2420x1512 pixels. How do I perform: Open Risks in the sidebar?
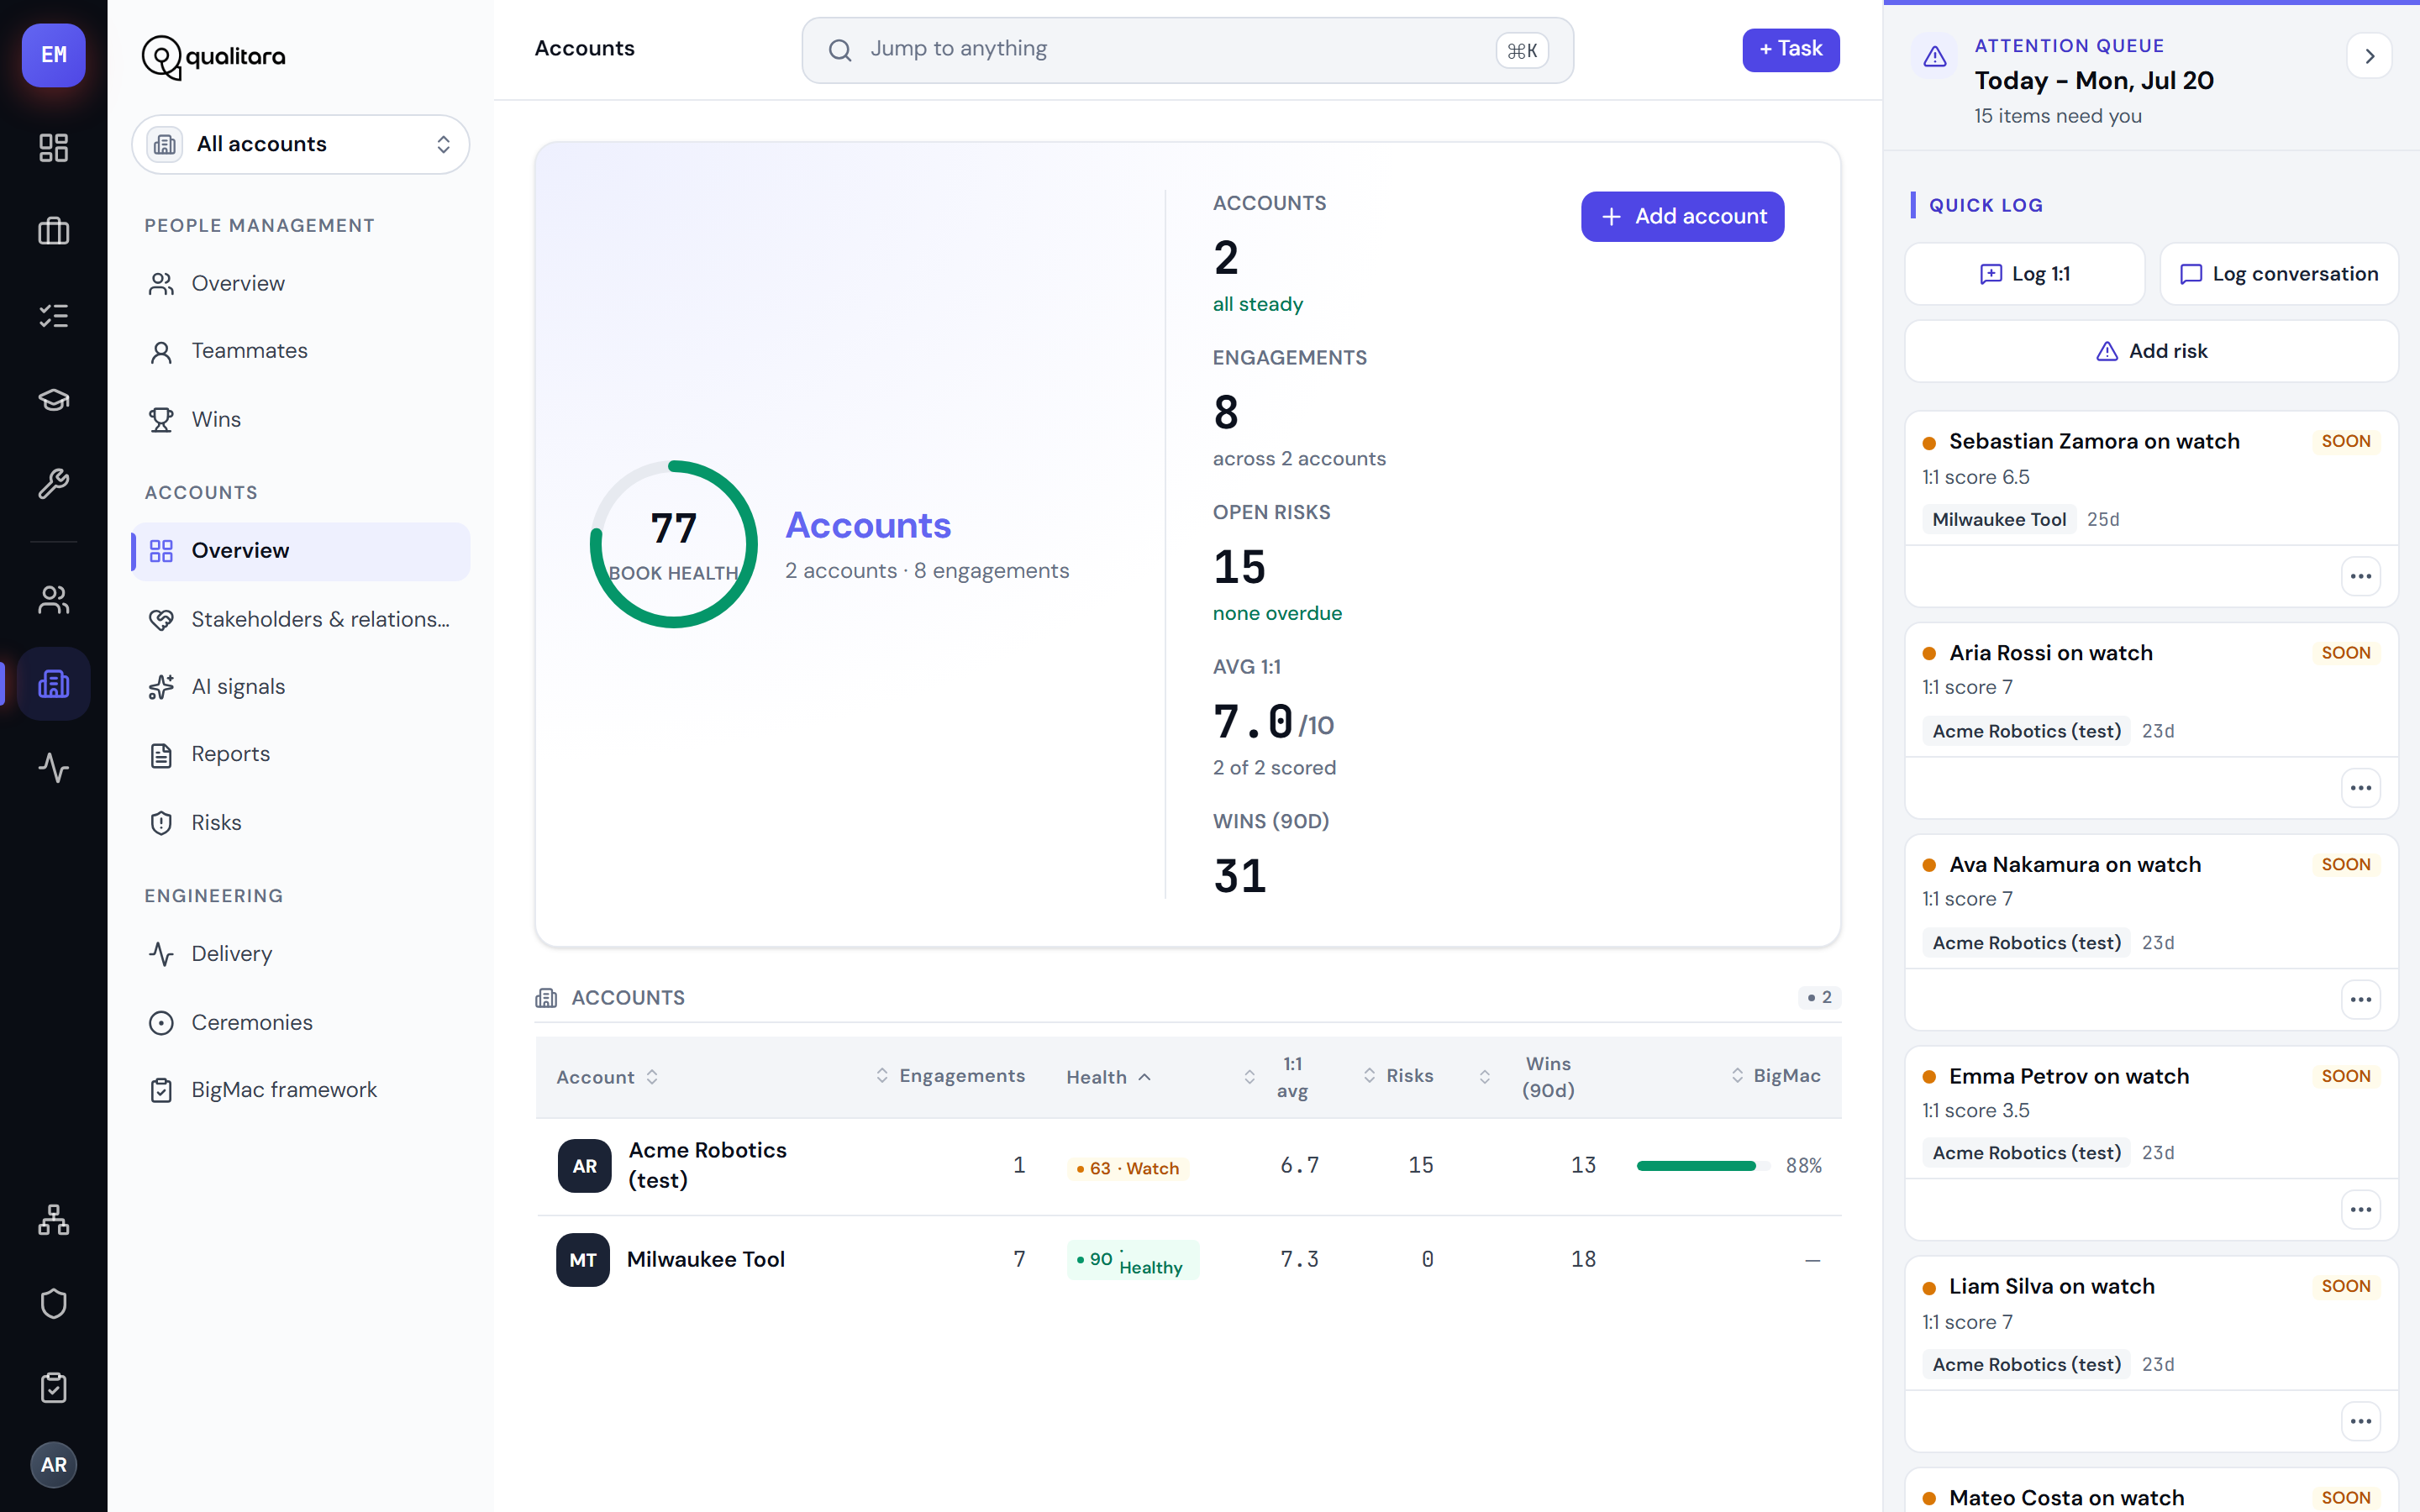pyautogui.click(x=301, y=823)
